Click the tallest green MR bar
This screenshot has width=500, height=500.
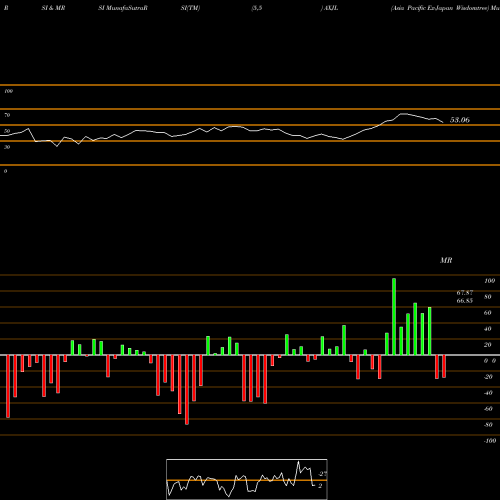[x=394, y=317]
